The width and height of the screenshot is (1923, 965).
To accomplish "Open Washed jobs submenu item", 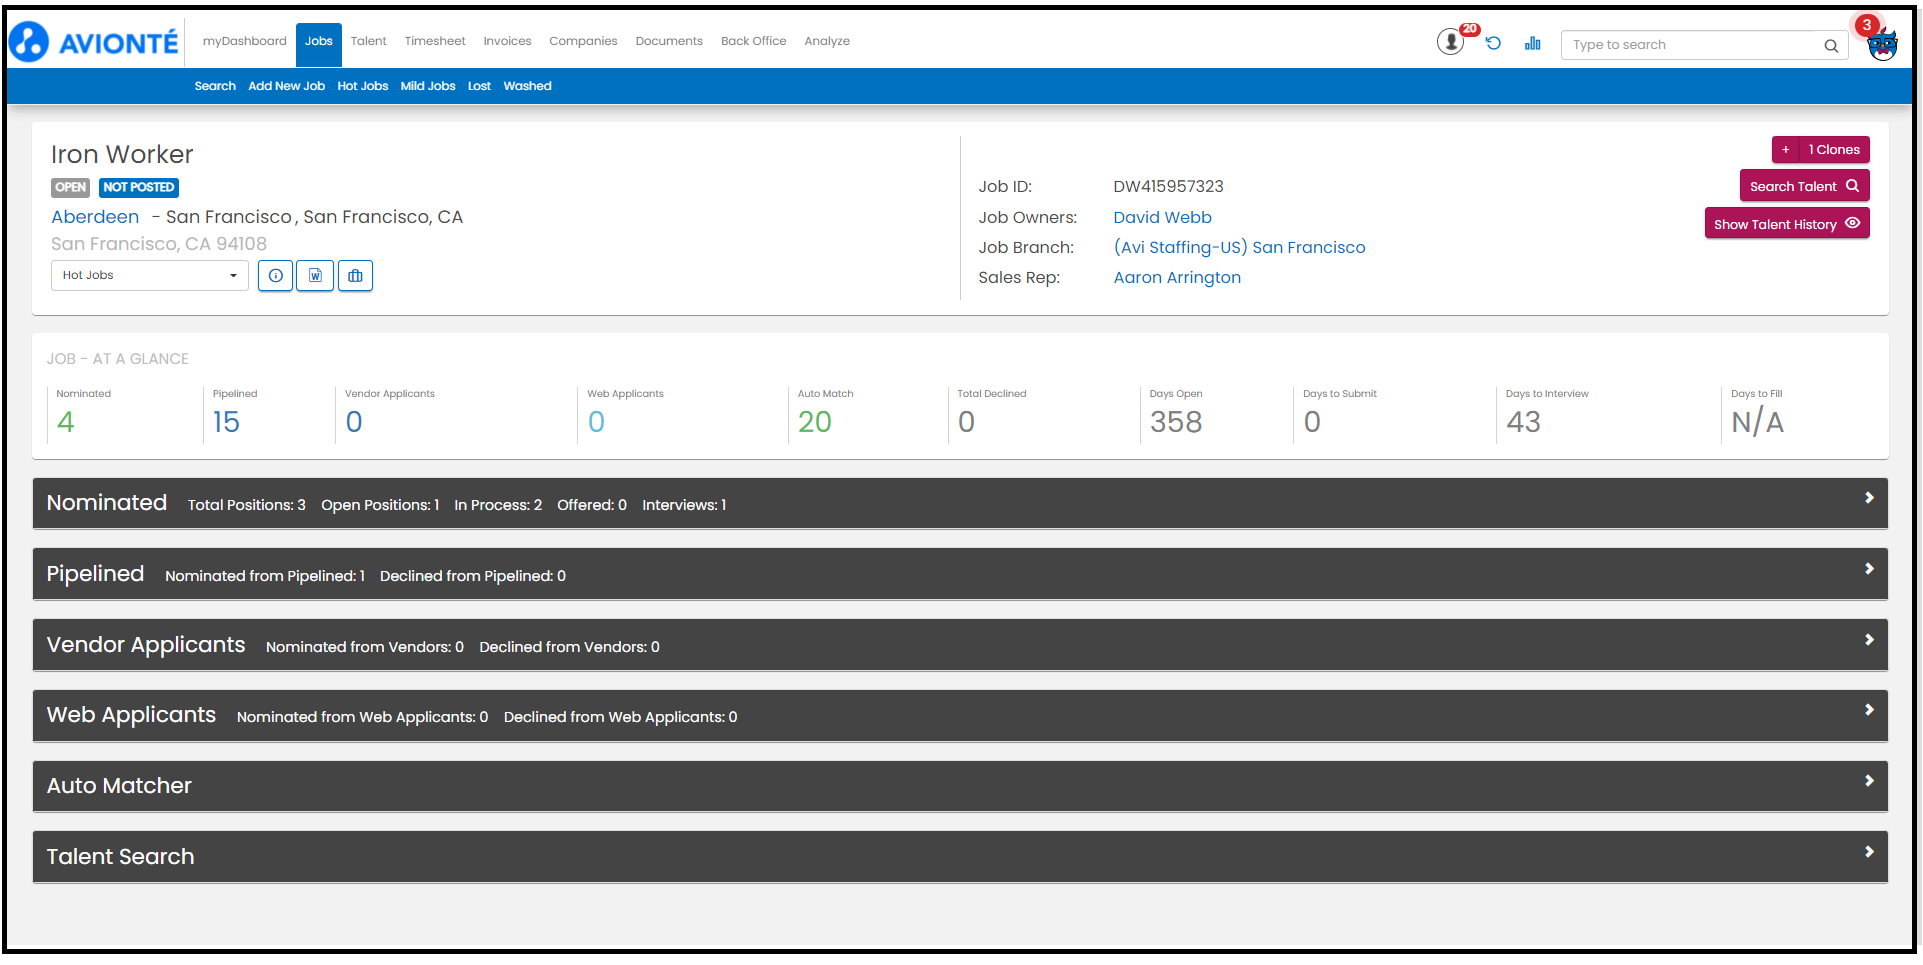I will tap(527, 86).
